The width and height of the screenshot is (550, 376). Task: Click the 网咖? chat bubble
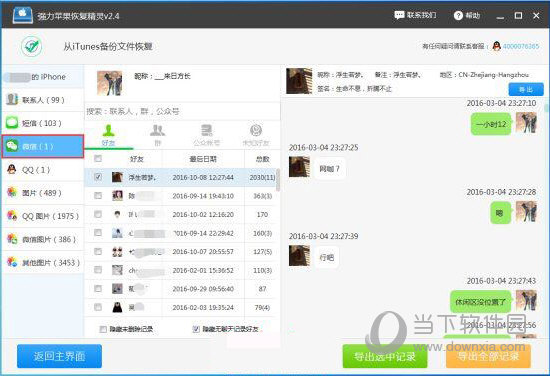329,169
